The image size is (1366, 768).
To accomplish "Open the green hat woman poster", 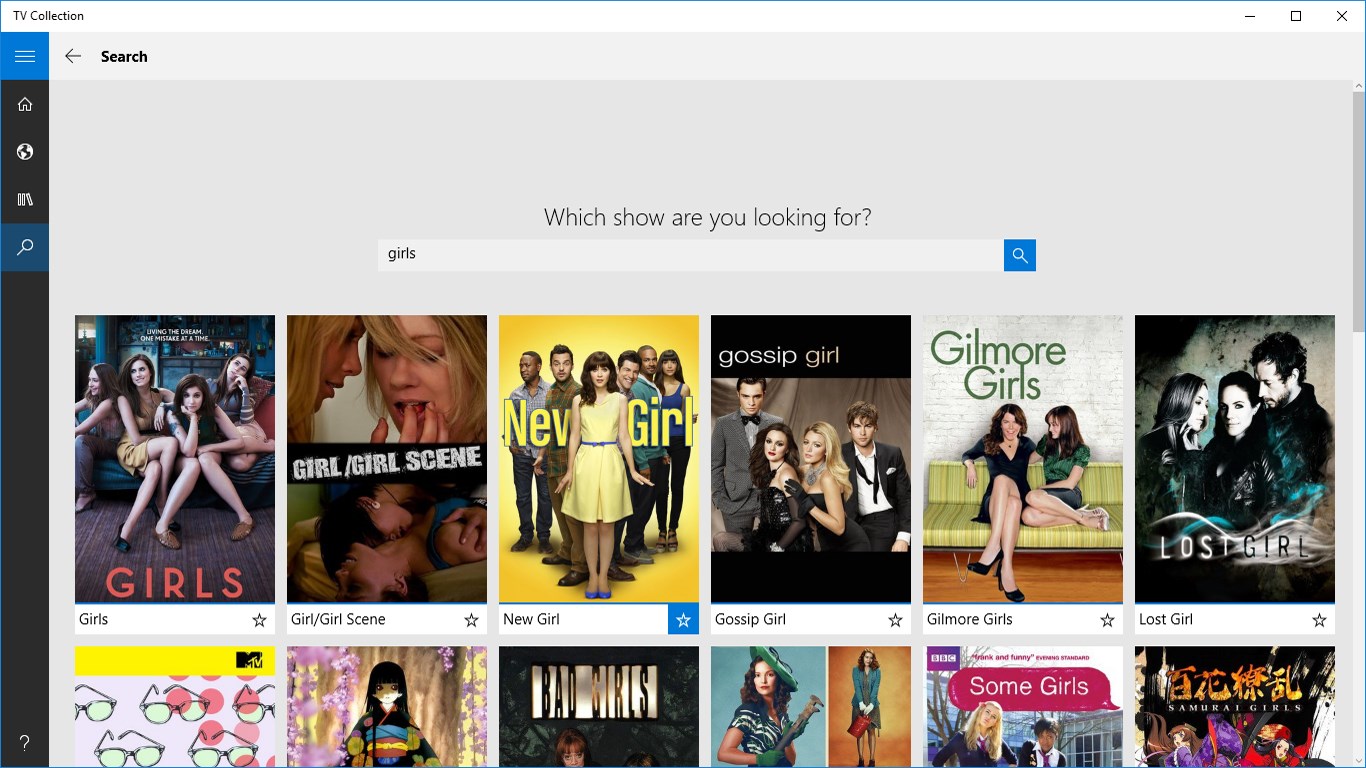I will tap(811, 706).
